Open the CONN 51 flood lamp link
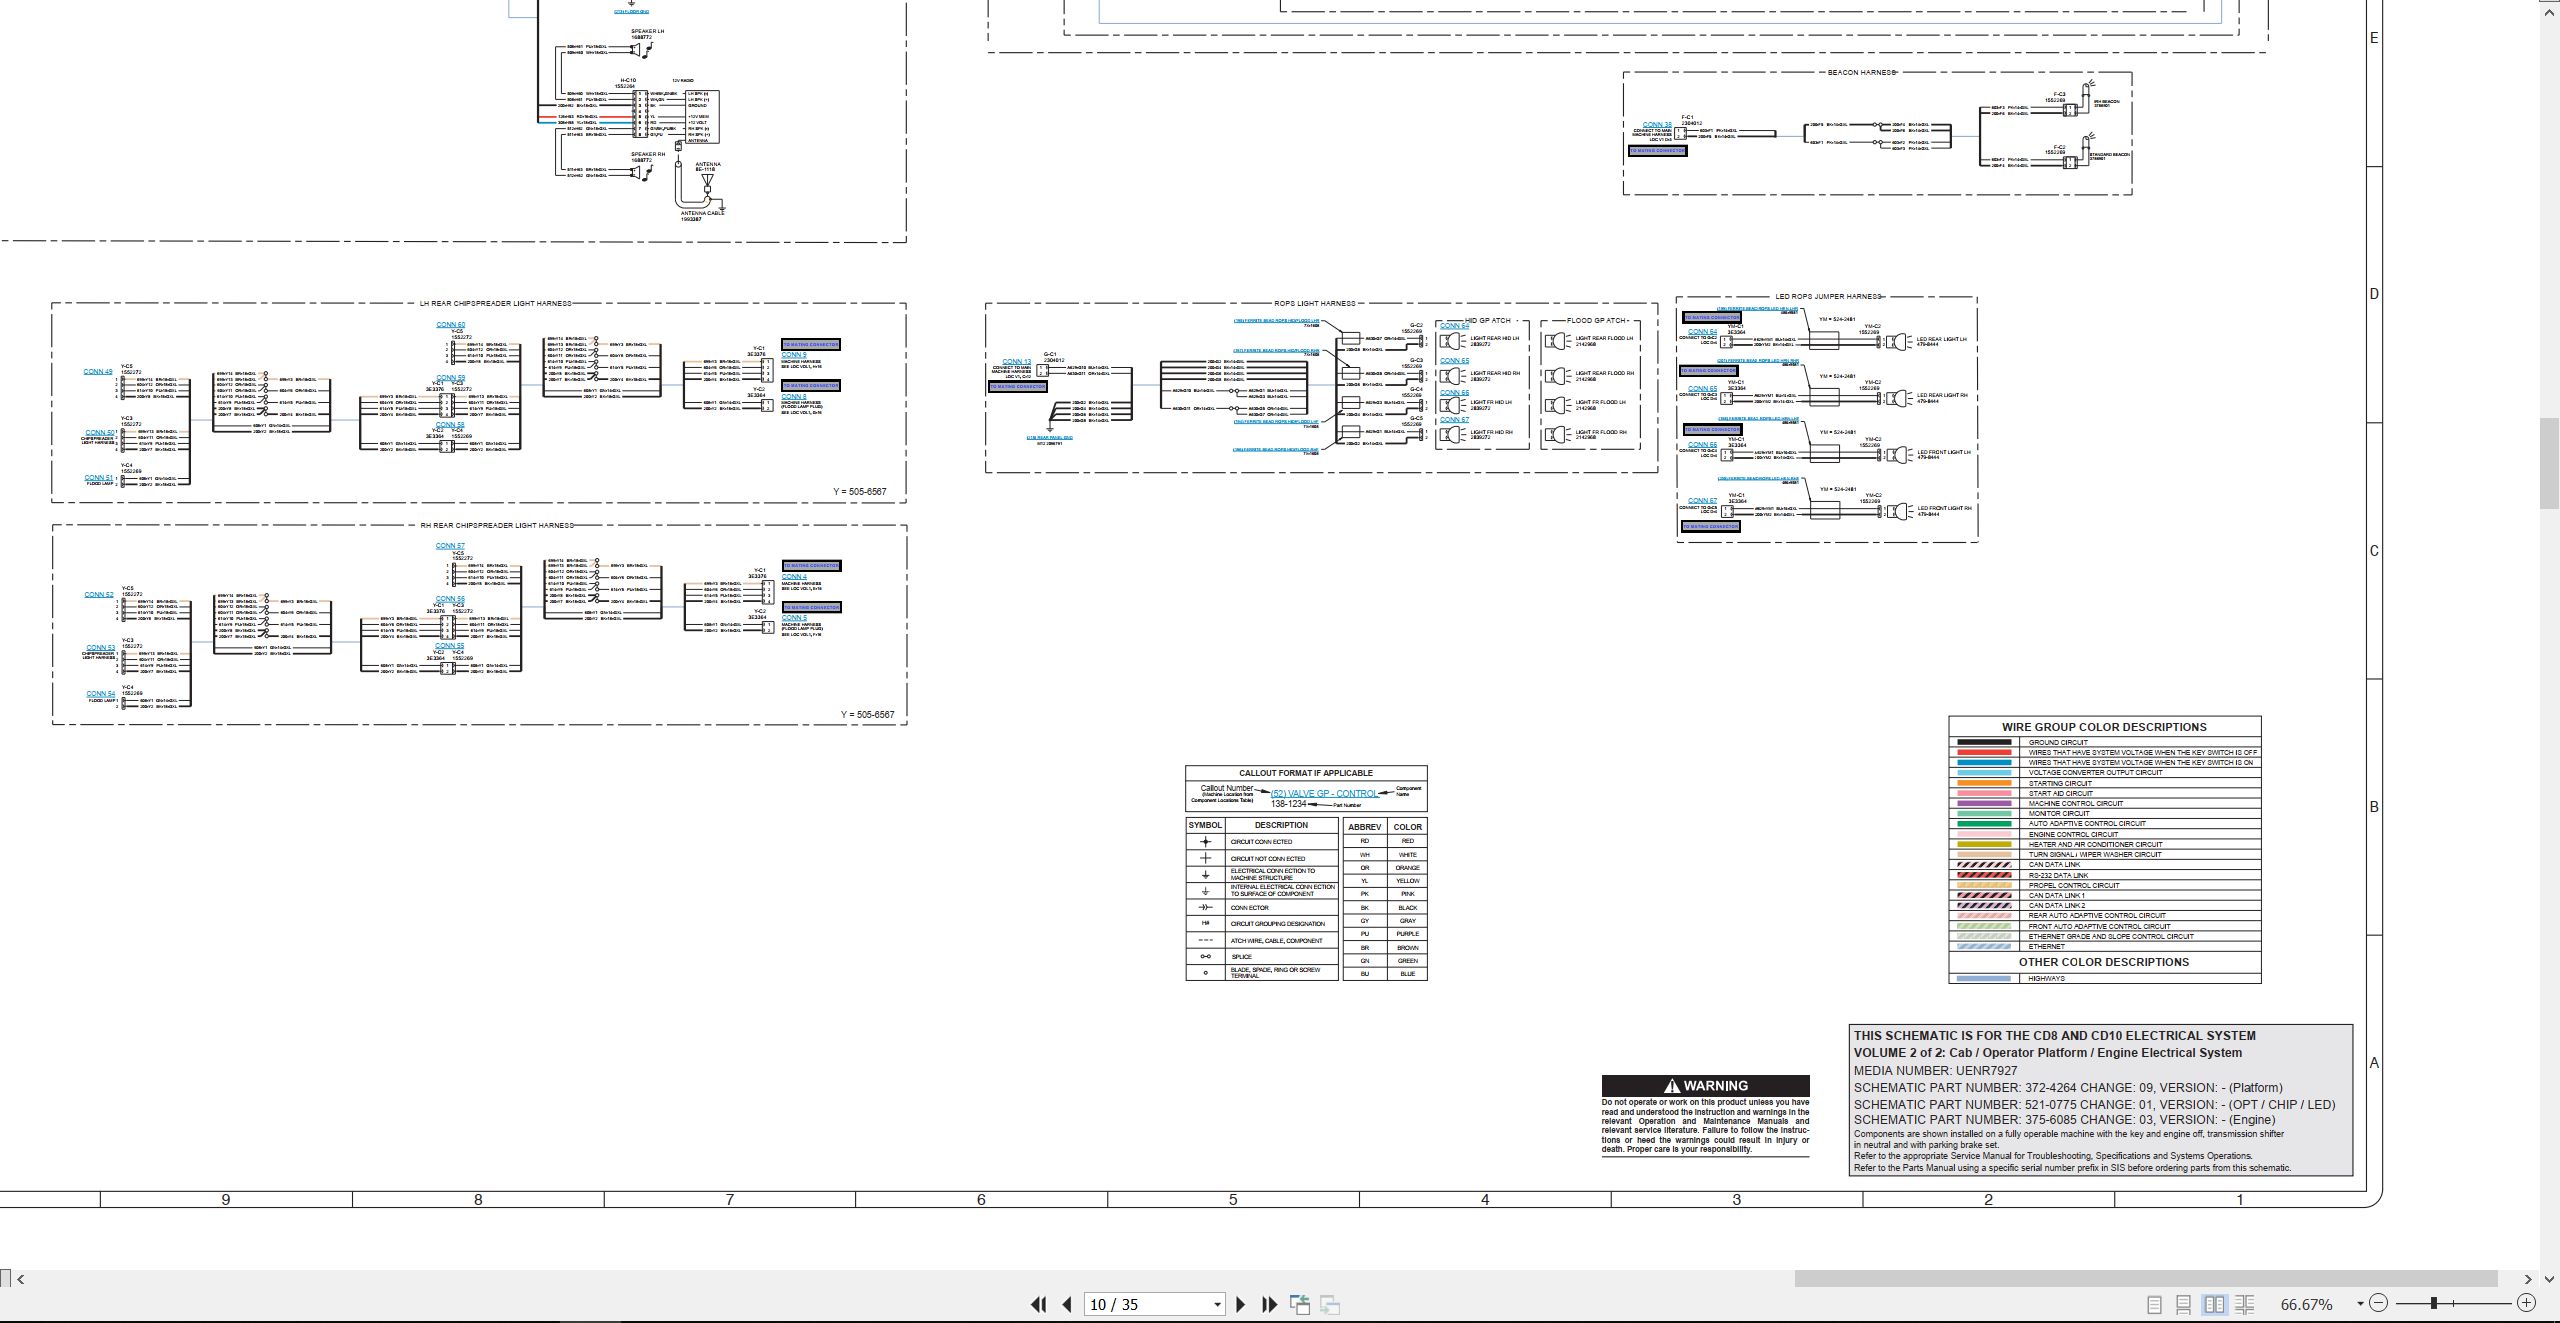This screenshot has height=1323, width=2560. coord(99,478)
